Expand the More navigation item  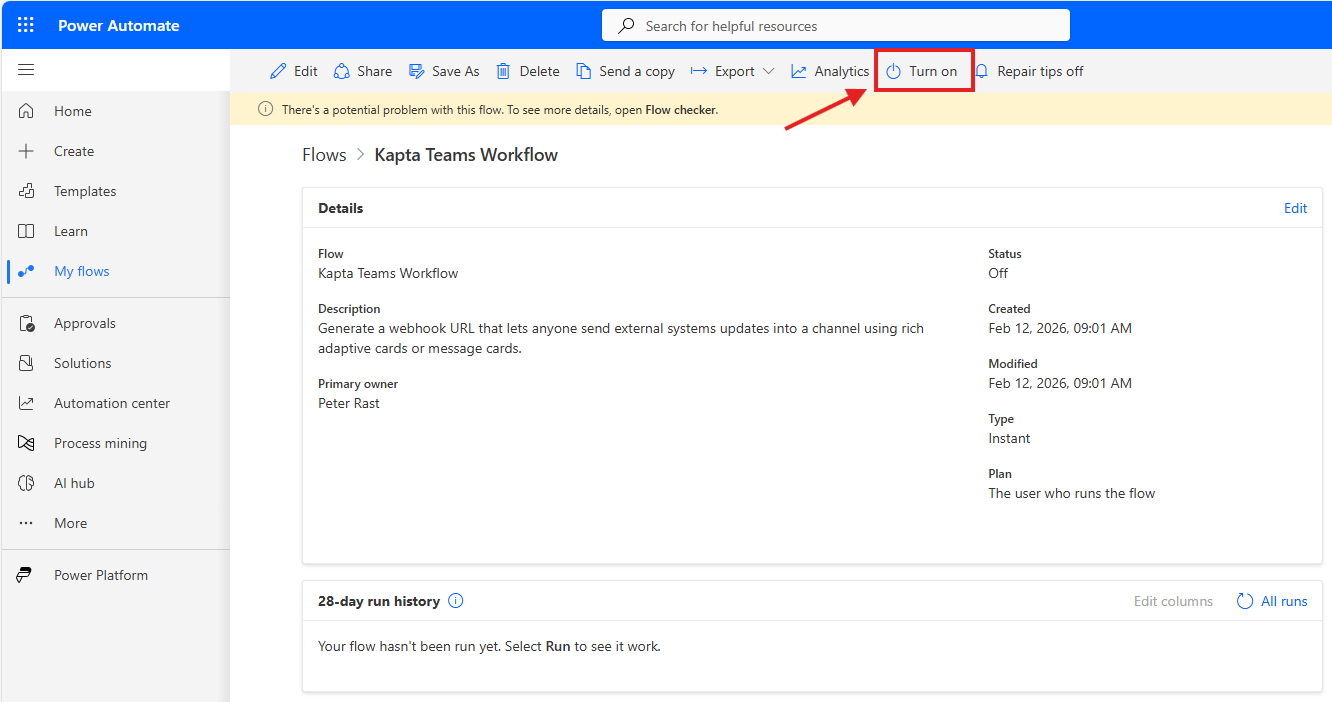(70, 523)
